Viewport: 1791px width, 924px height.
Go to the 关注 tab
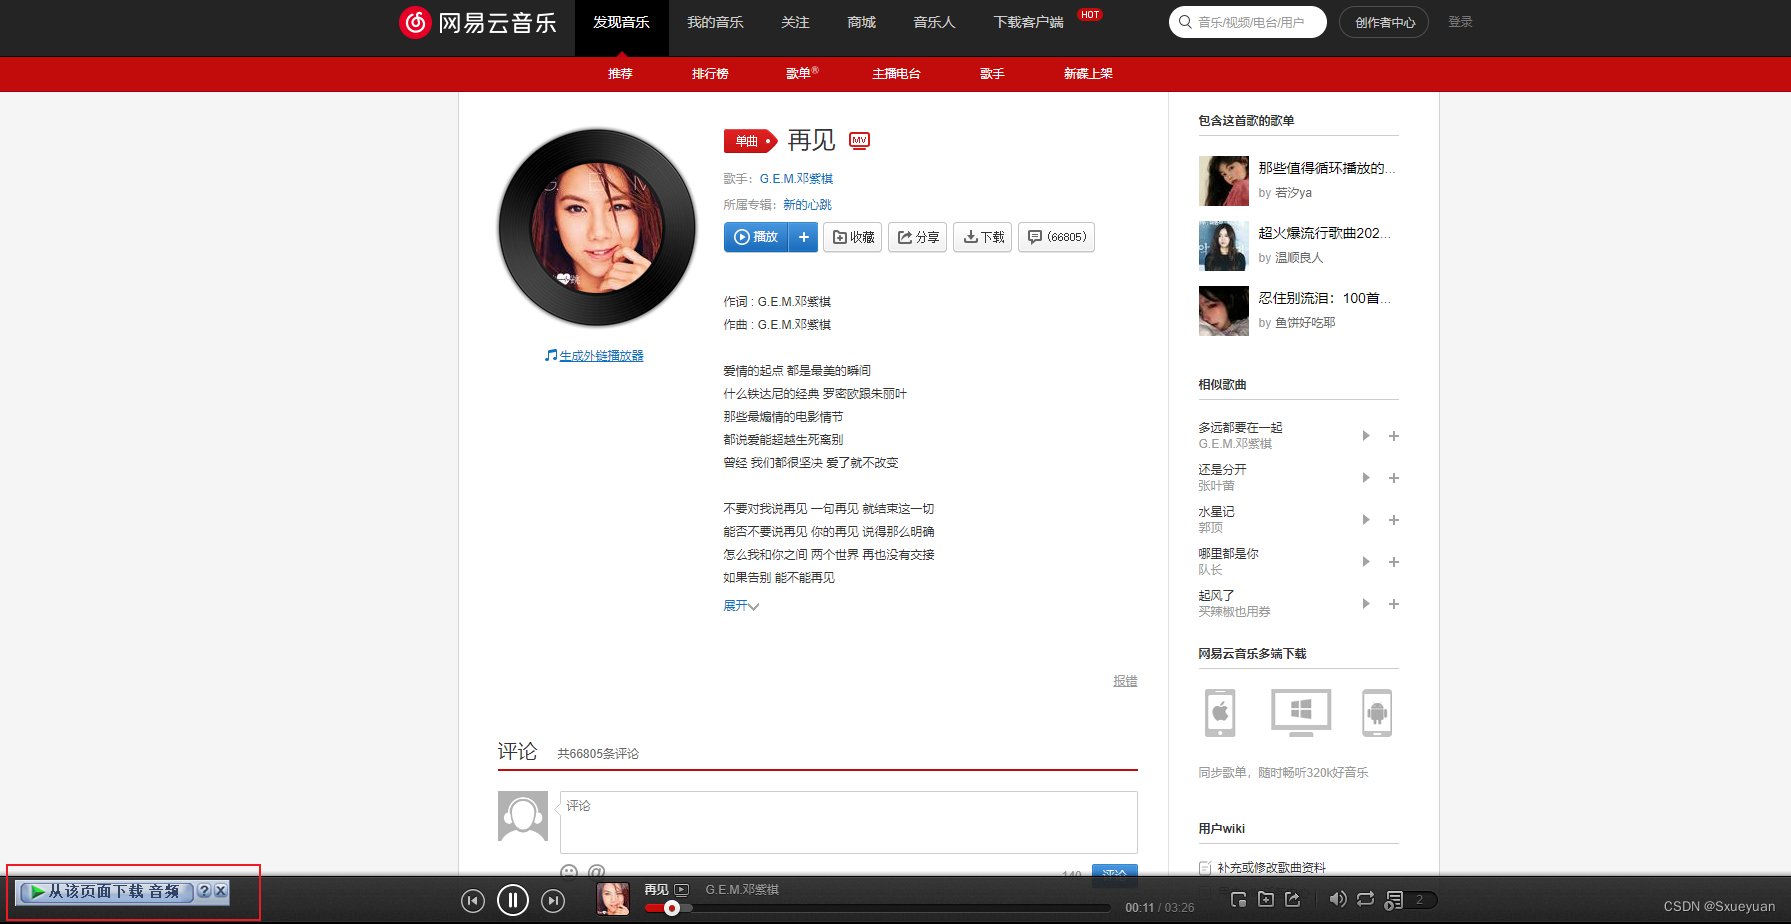(x=795, y=22)
